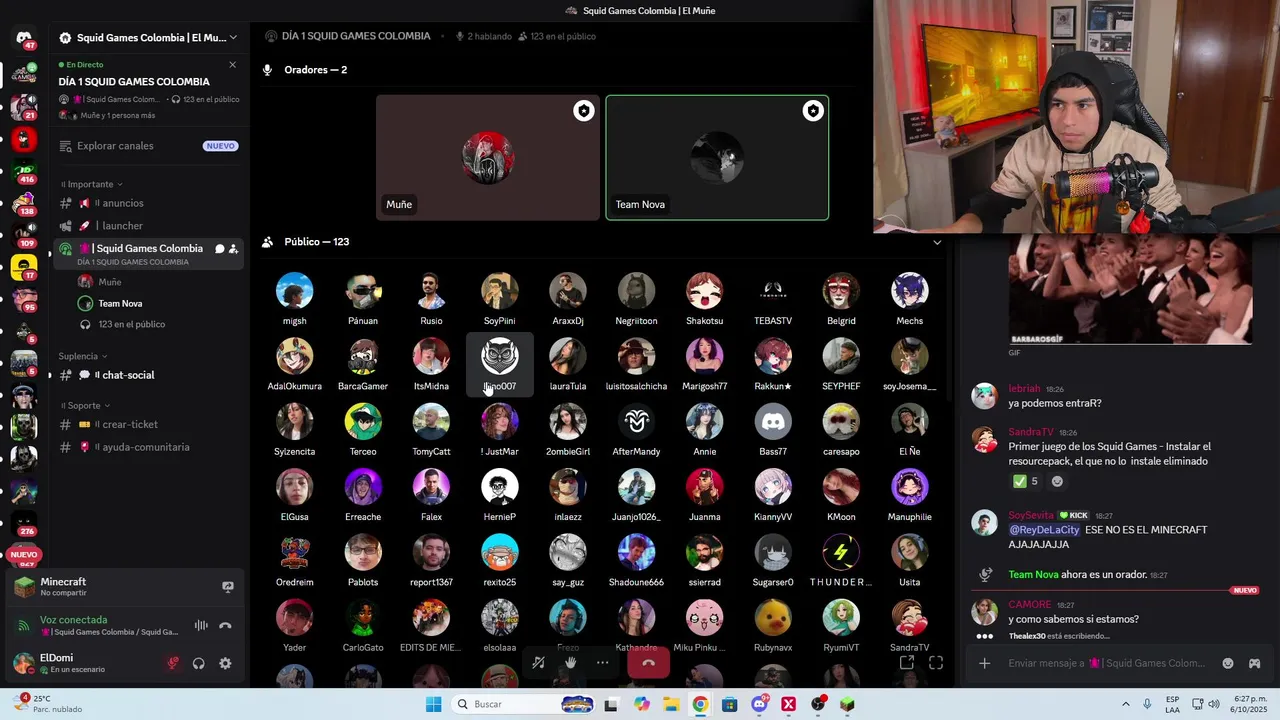Open Shakotsu audience avatar
This screenshot has height=720, width=1280.
tap(704, 291)
